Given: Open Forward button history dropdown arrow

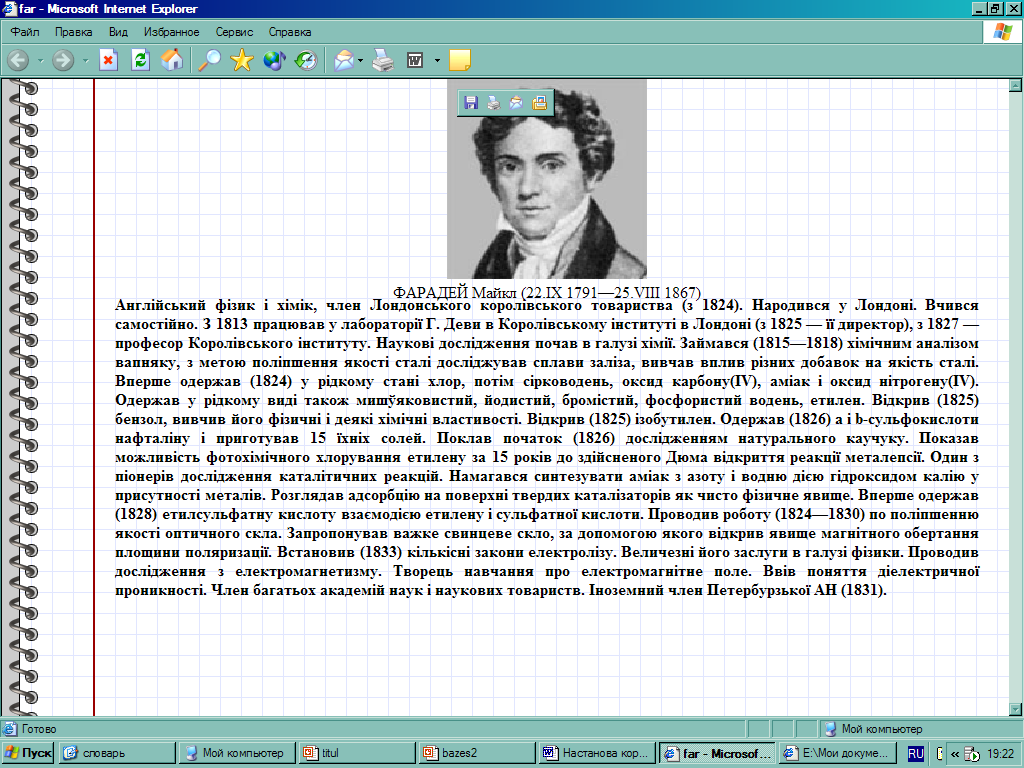Looking at the screenshot, I should pos(85,61).
